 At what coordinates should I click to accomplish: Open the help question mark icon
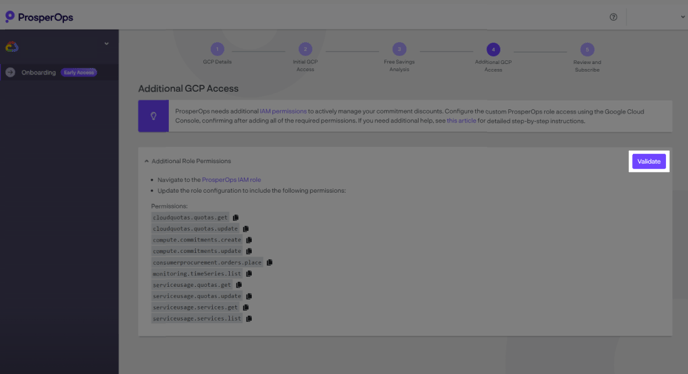click(613, 17)
